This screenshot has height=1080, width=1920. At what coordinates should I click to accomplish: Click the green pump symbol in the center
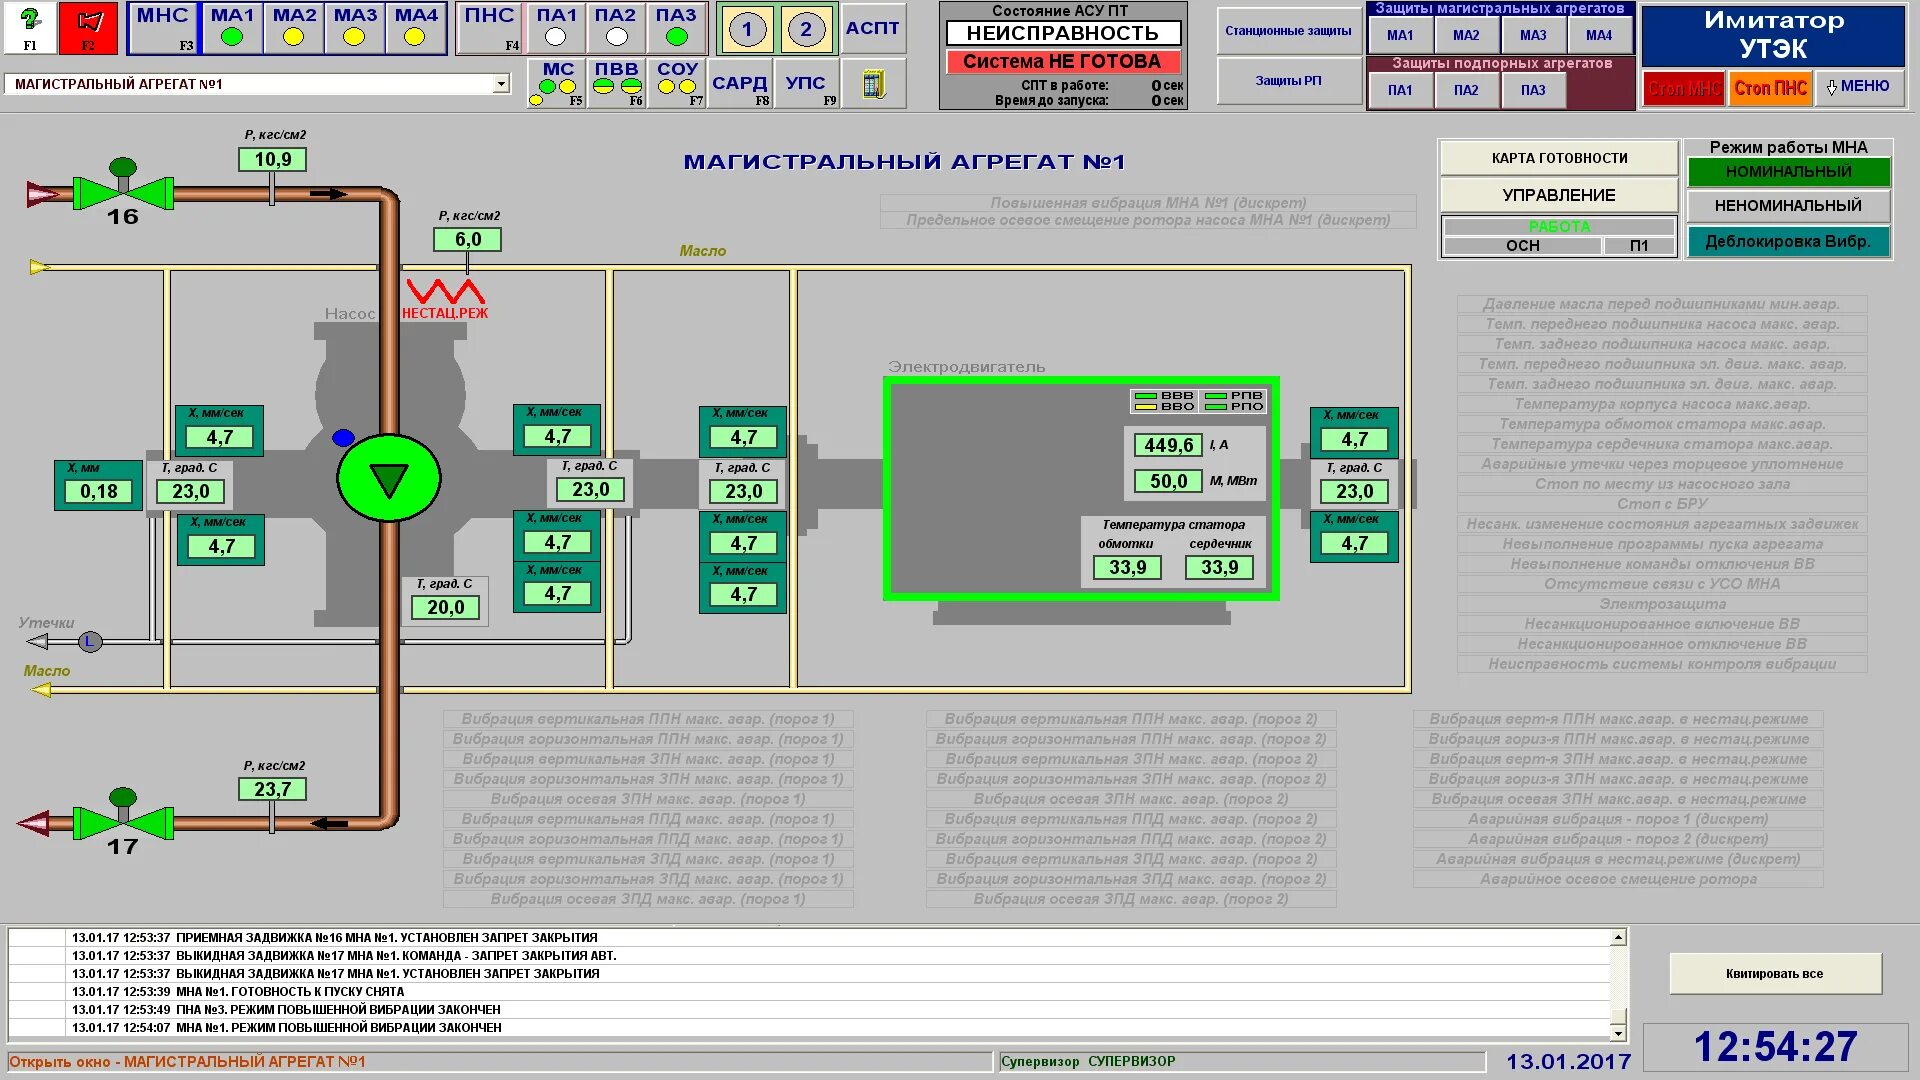coord(389,479)
